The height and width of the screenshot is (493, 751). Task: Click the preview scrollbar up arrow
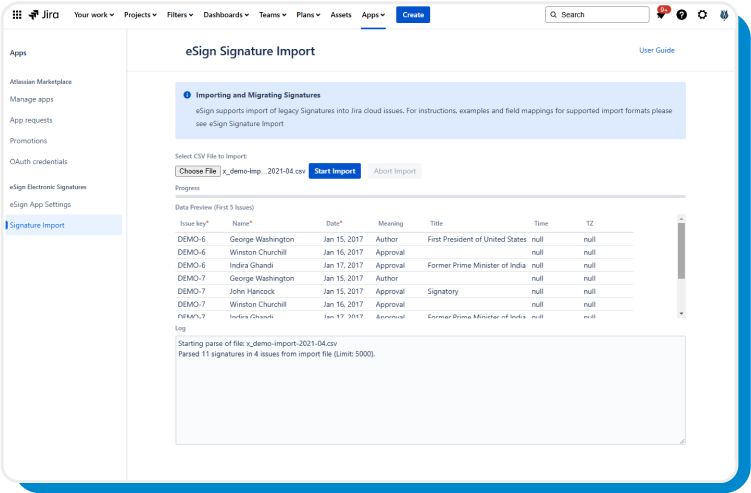[x=681, y=218]
